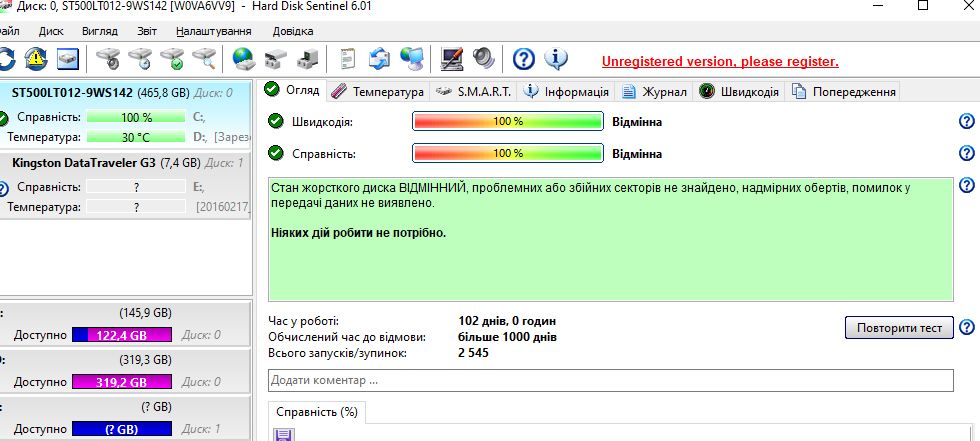980x441 pixels.
Task: Click help icon next to Повторити тест
Action: coord(967,327)
